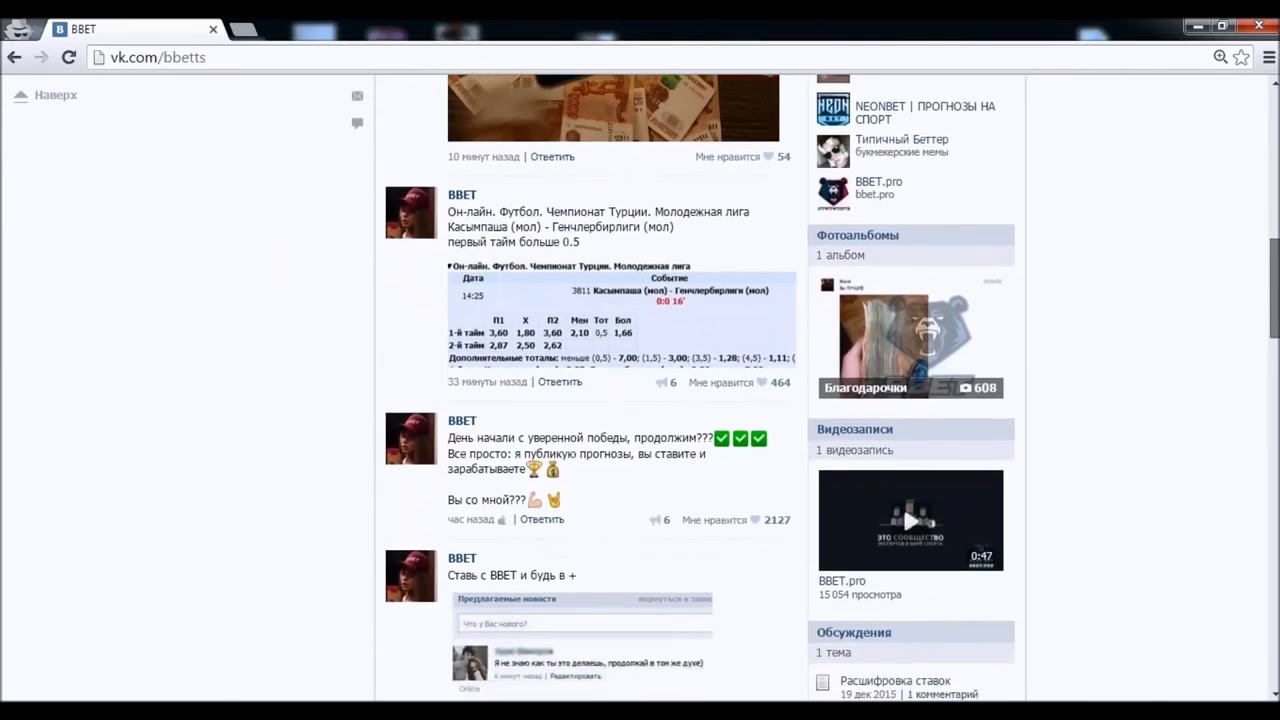Click the 10 минут назад timestamp

[x=483, y=157]
